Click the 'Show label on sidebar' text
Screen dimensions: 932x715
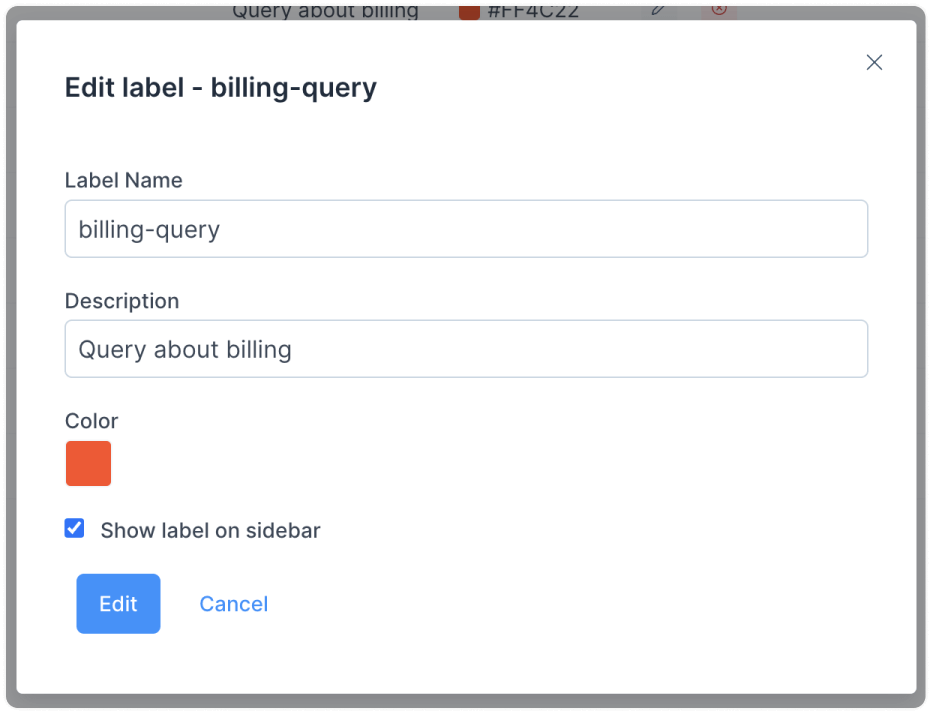coord(210,530)
